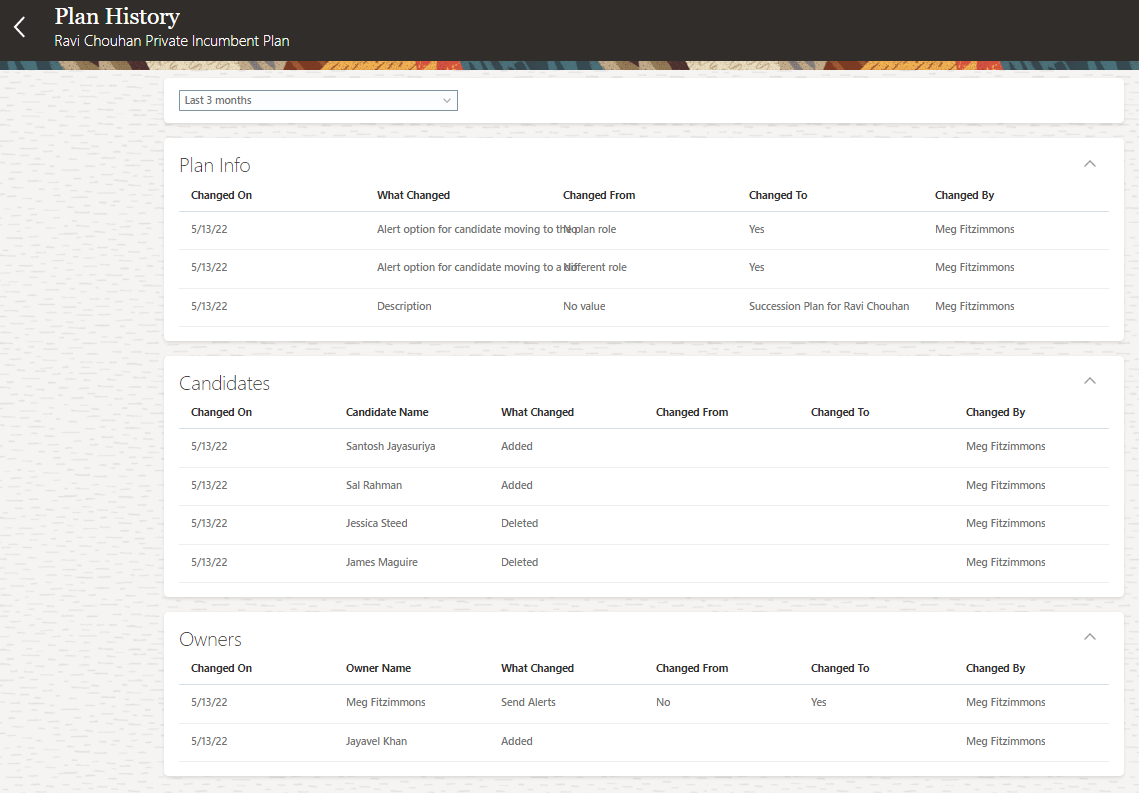Go back using the back arrow
The image size is (1139, 793).
pyautogui.click(x=20, y=28)
